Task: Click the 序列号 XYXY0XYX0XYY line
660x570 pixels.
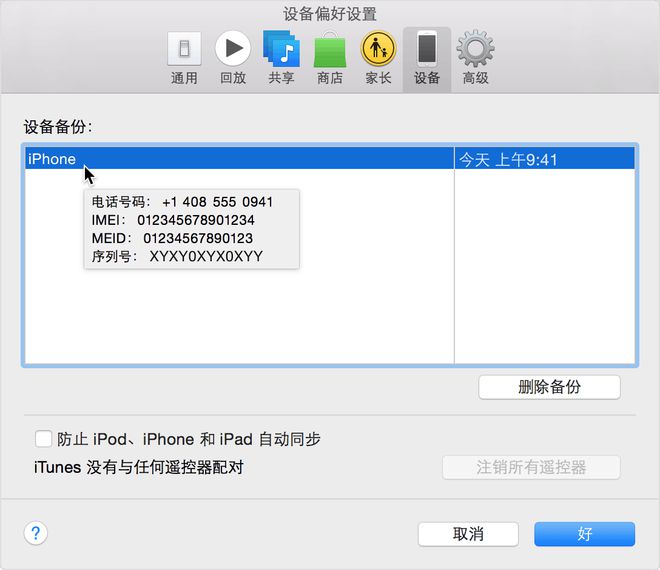Action: pos(177,256)
